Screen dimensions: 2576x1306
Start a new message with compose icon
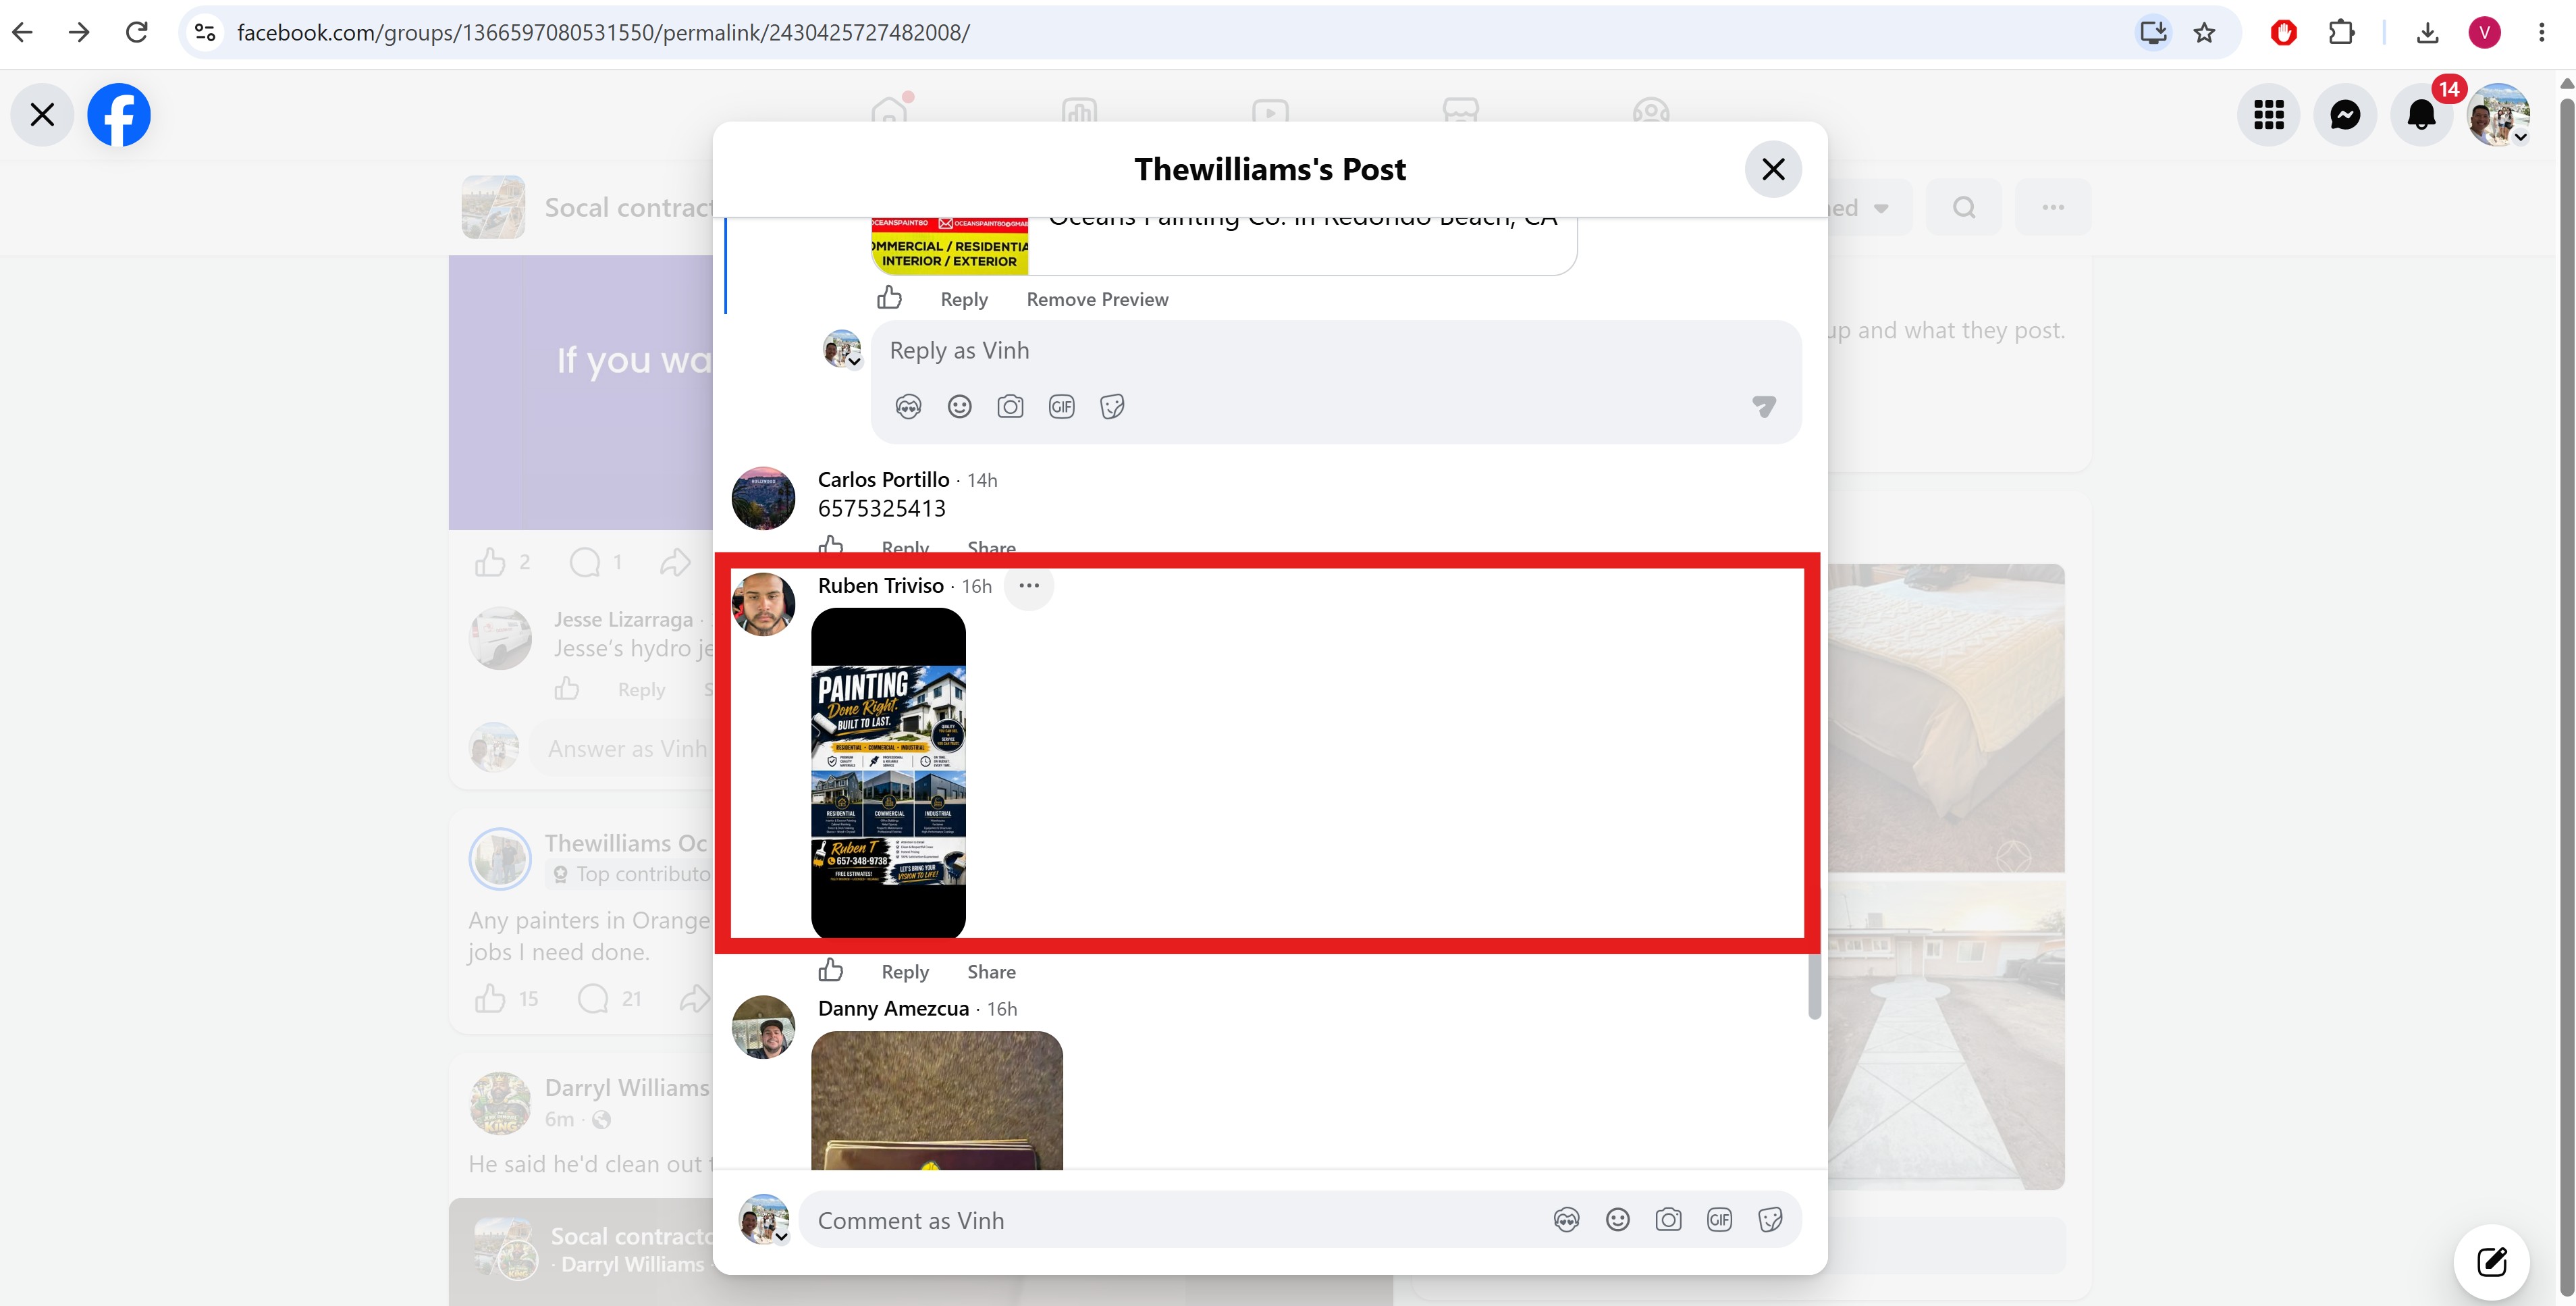(x=2492, y=1262)
